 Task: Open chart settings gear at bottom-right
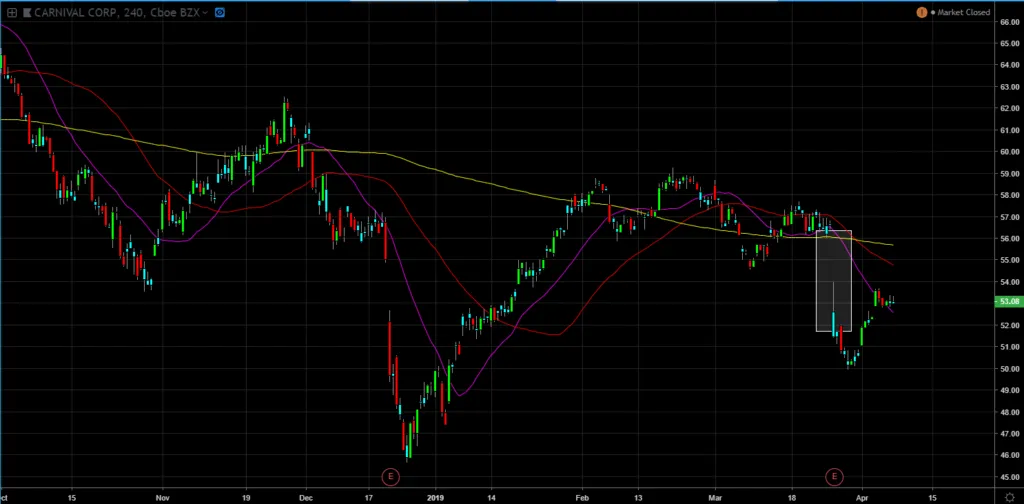[1010, 497]
